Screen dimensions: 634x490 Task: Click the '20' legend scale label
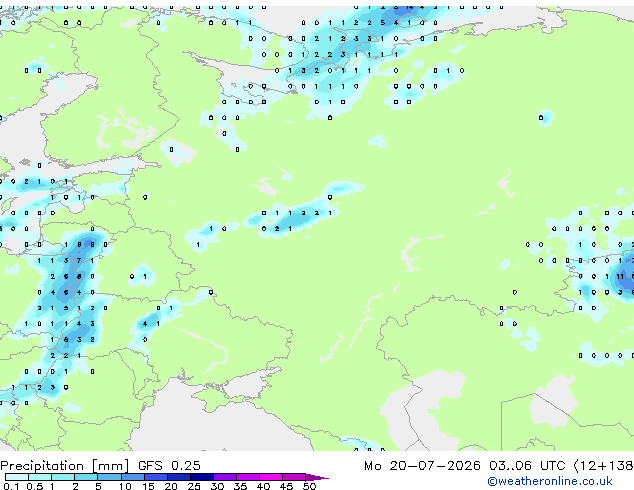(x=171, y=486)
